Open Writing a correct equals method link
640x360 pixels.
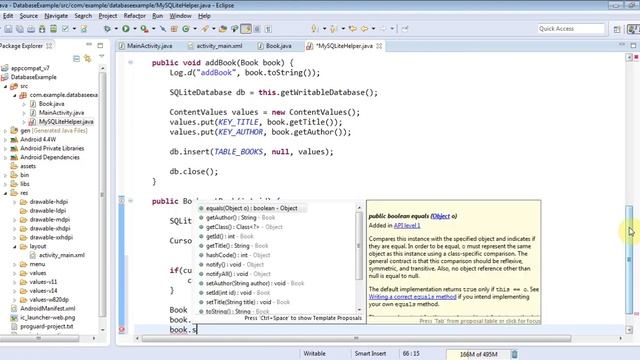click(x=412, y=297)
